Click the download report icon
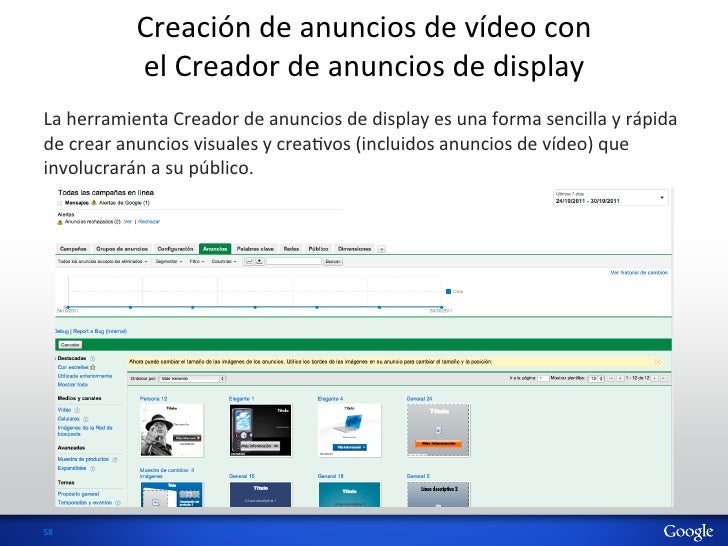Viewport: 728px width, 546px height. coord(260,261)
